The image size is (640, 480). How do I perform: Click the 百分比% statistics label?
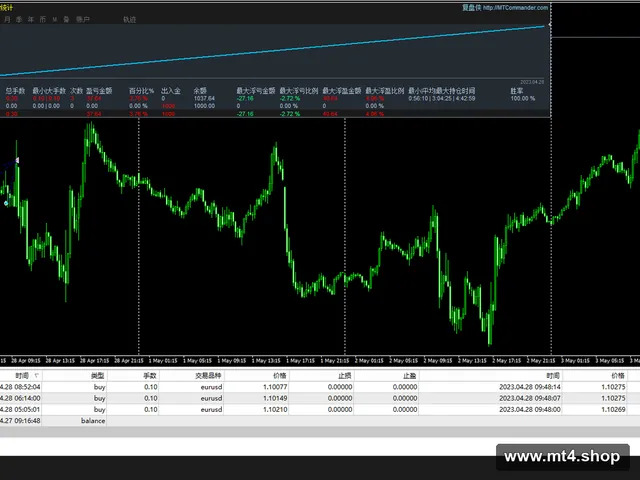click(141, 91)
